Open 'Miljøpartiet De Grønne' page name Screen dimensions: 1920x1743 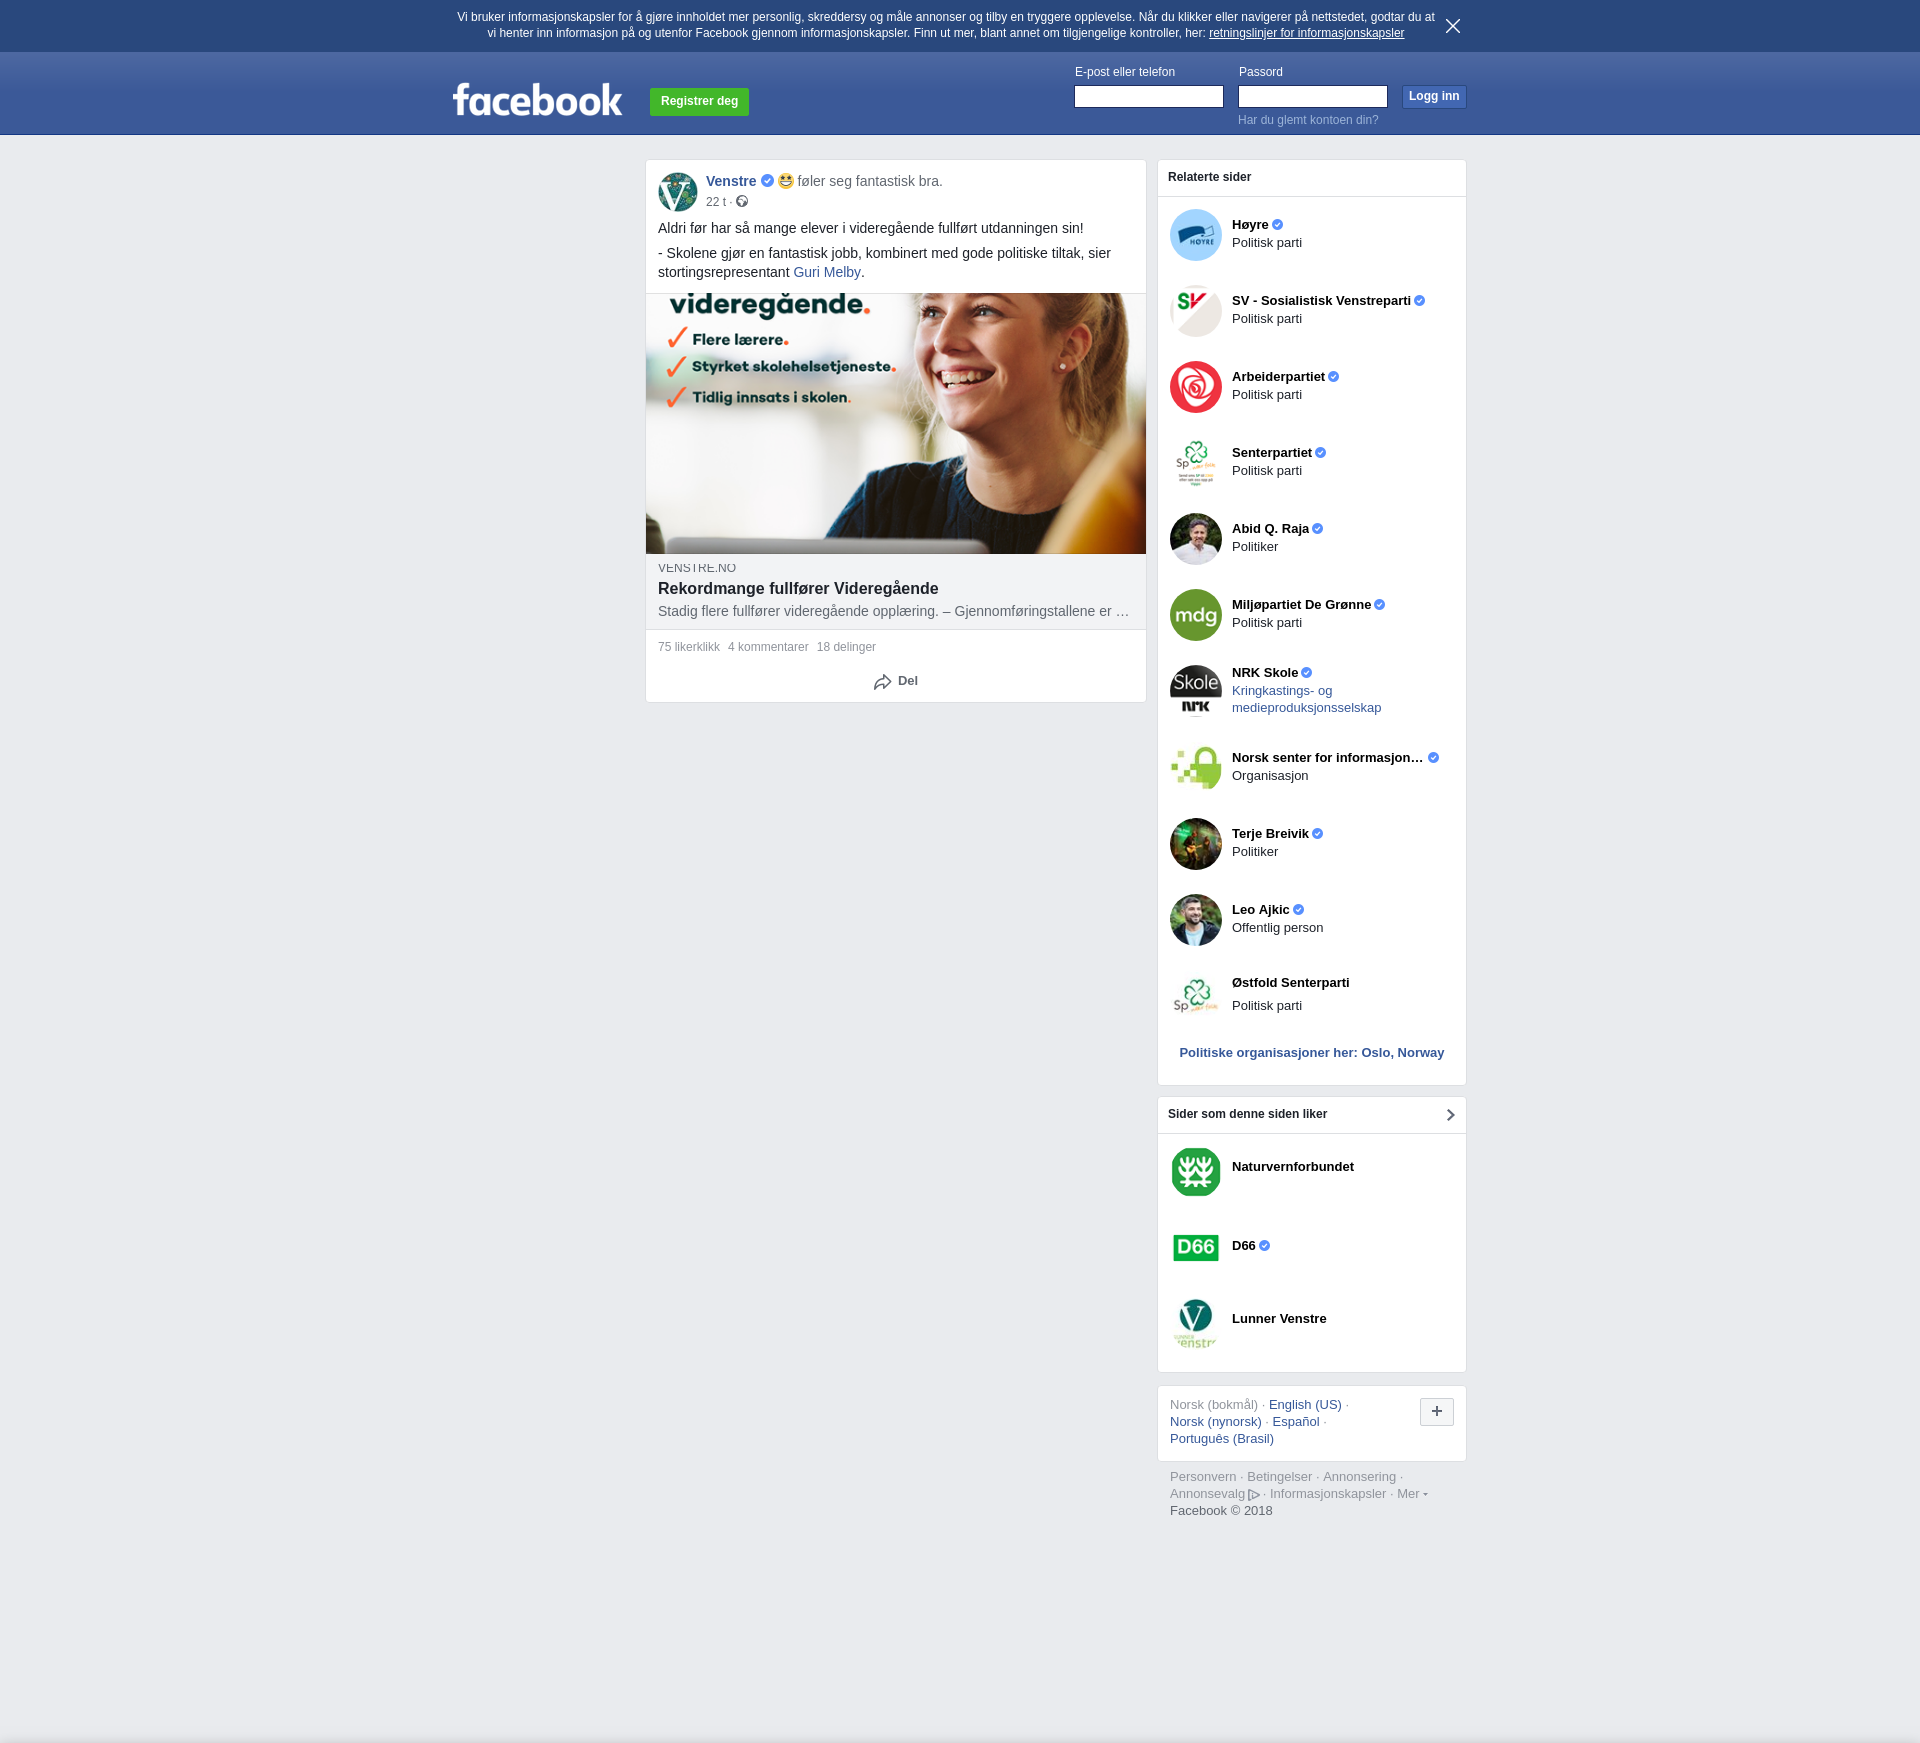[x=1301, y=605]
